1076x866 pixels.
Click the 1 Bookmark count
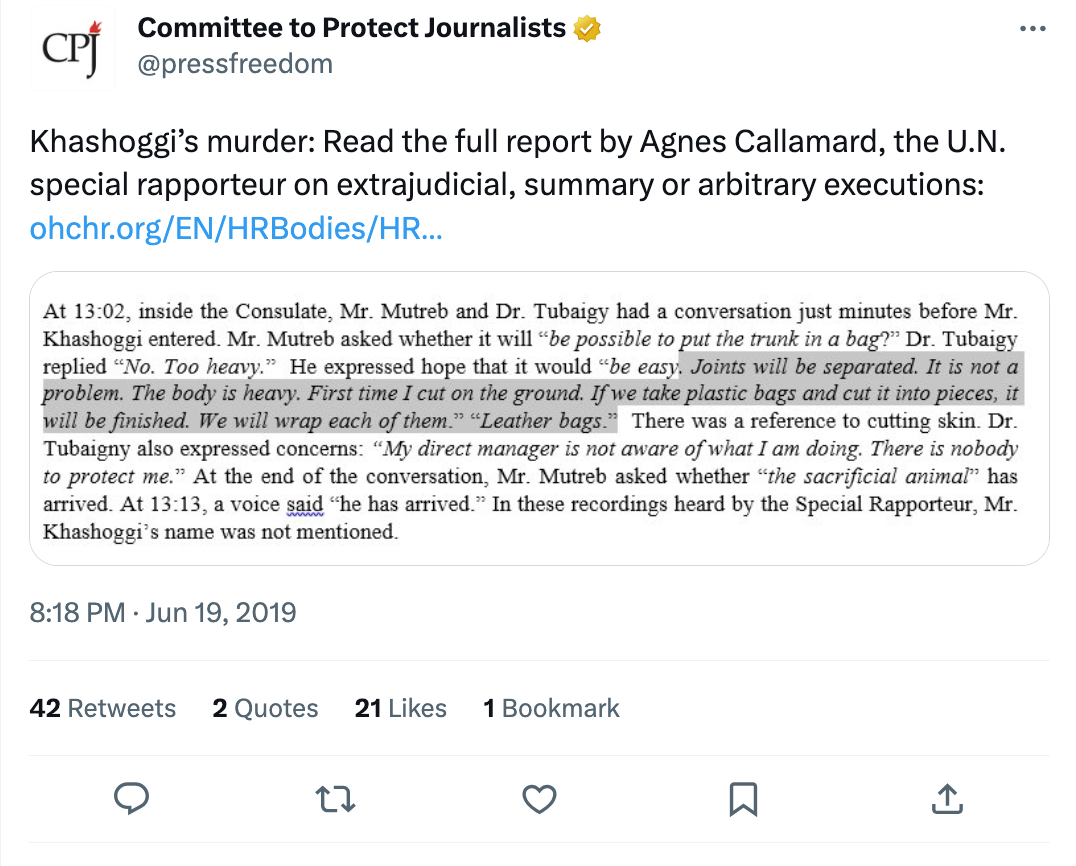click(x=551, y=708)
